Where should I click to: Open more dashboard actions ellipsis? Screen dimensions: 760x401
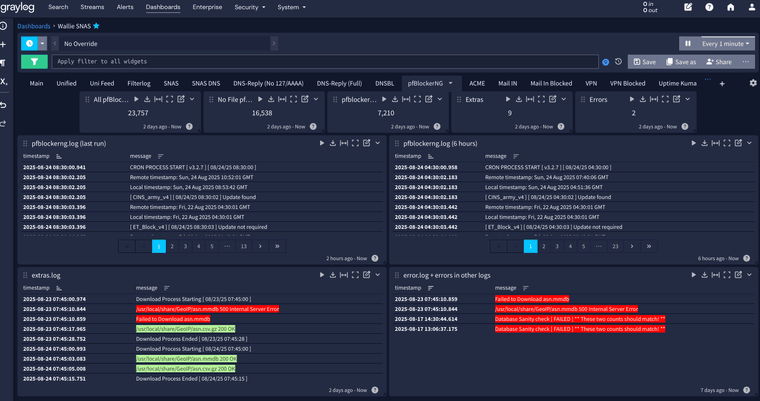pos(746,62)
